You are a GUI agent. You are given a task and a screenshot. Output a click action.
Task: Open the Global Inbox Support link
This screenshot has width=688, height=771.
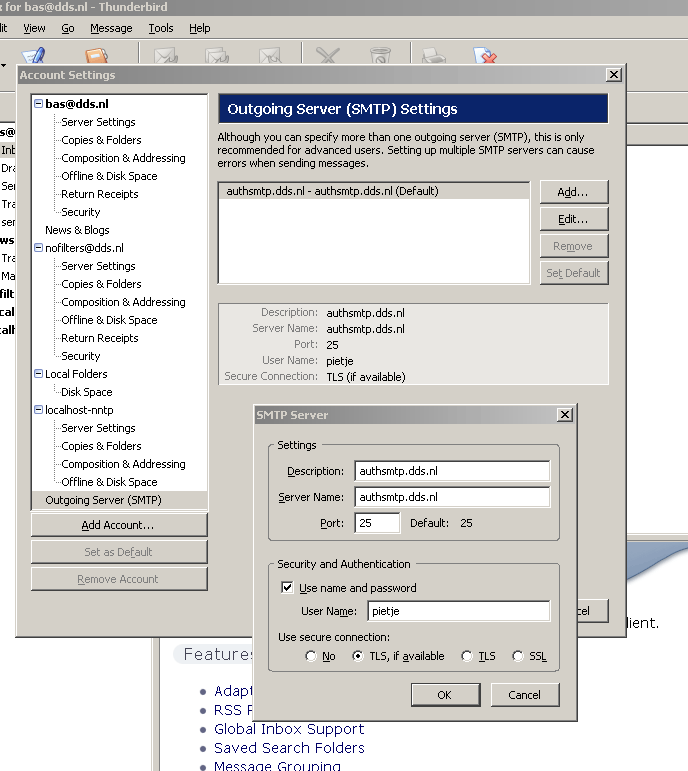[x=289, y=729]
